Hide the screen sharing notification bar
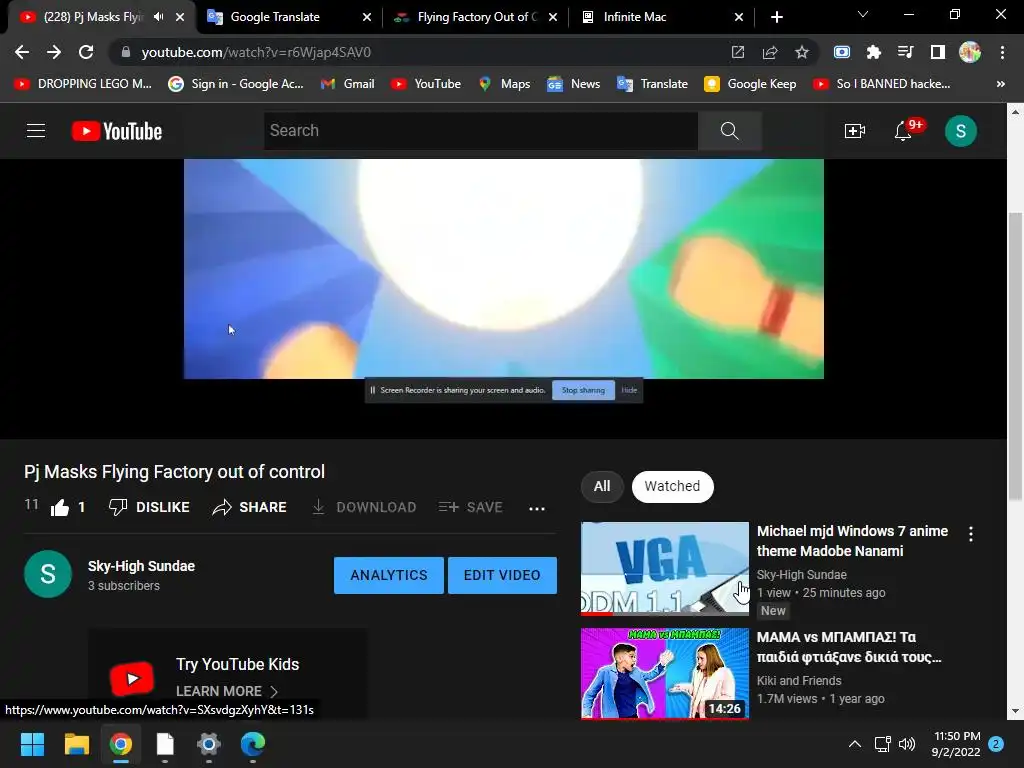The image size is (1024, 768). (629, 391)
